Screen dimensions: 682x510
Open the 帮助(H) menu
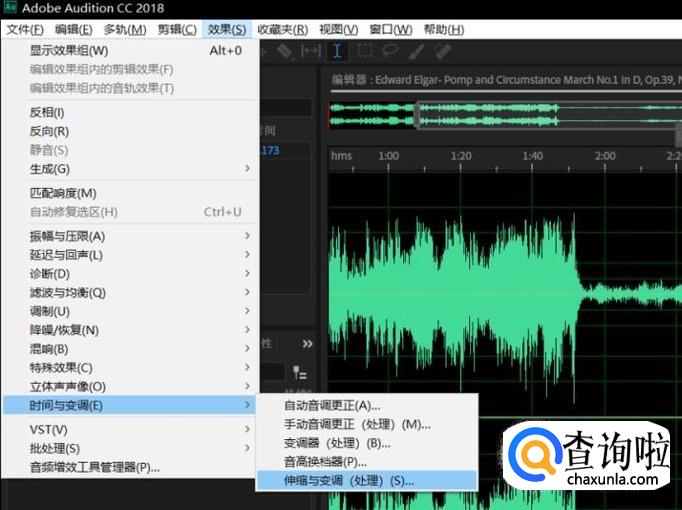pyautogui.click(x=444, y=30)
